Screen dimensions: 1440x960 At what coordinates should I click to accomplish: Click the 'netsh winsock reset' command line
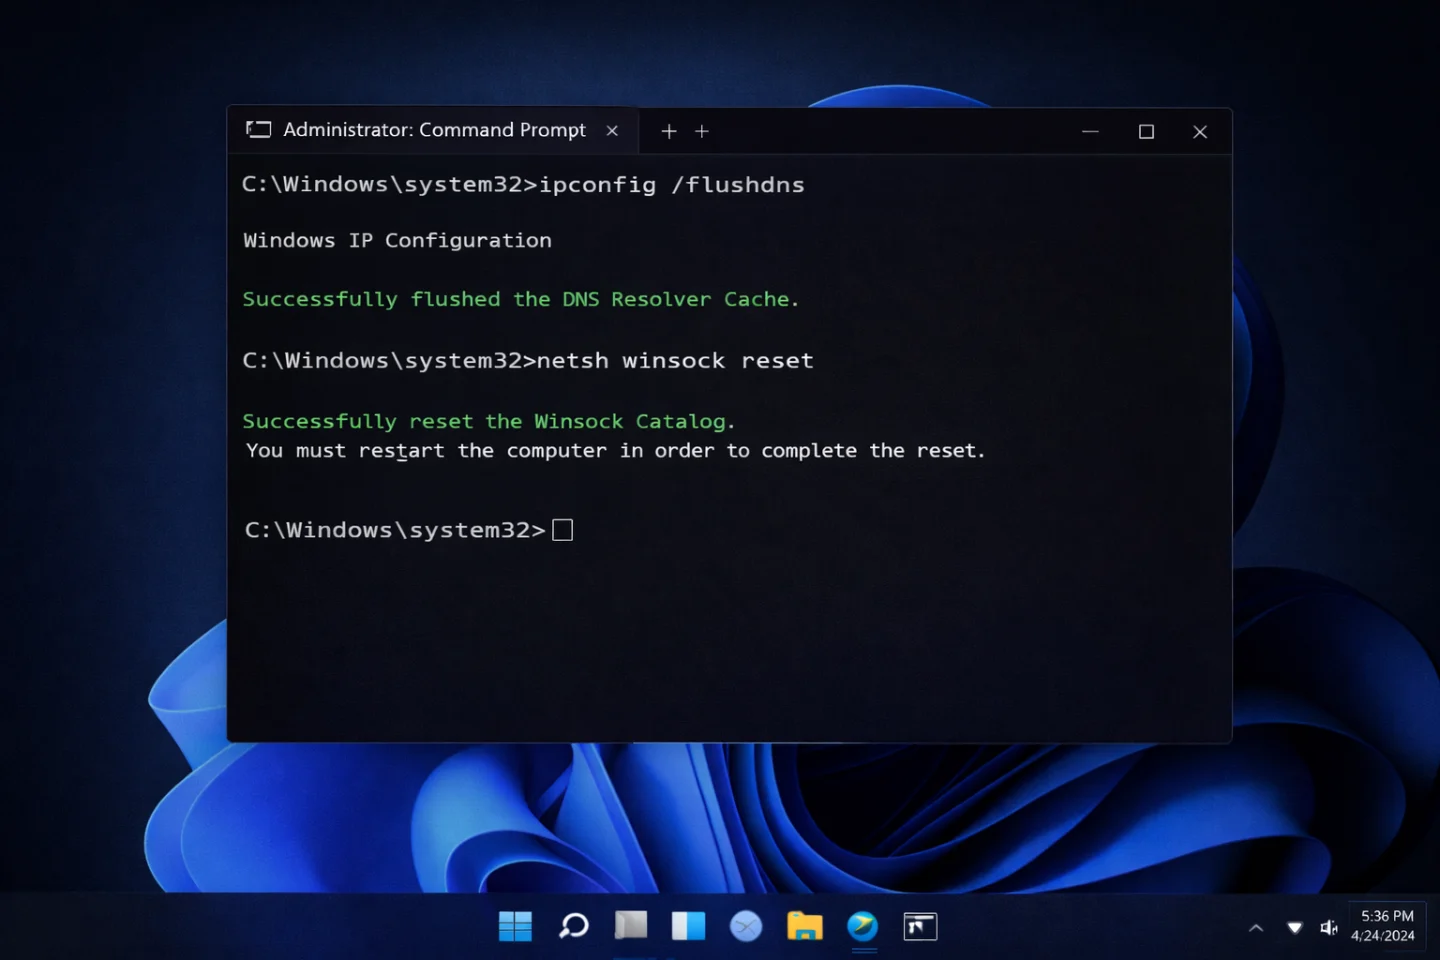pyautogui.click(x=528, y=361)
